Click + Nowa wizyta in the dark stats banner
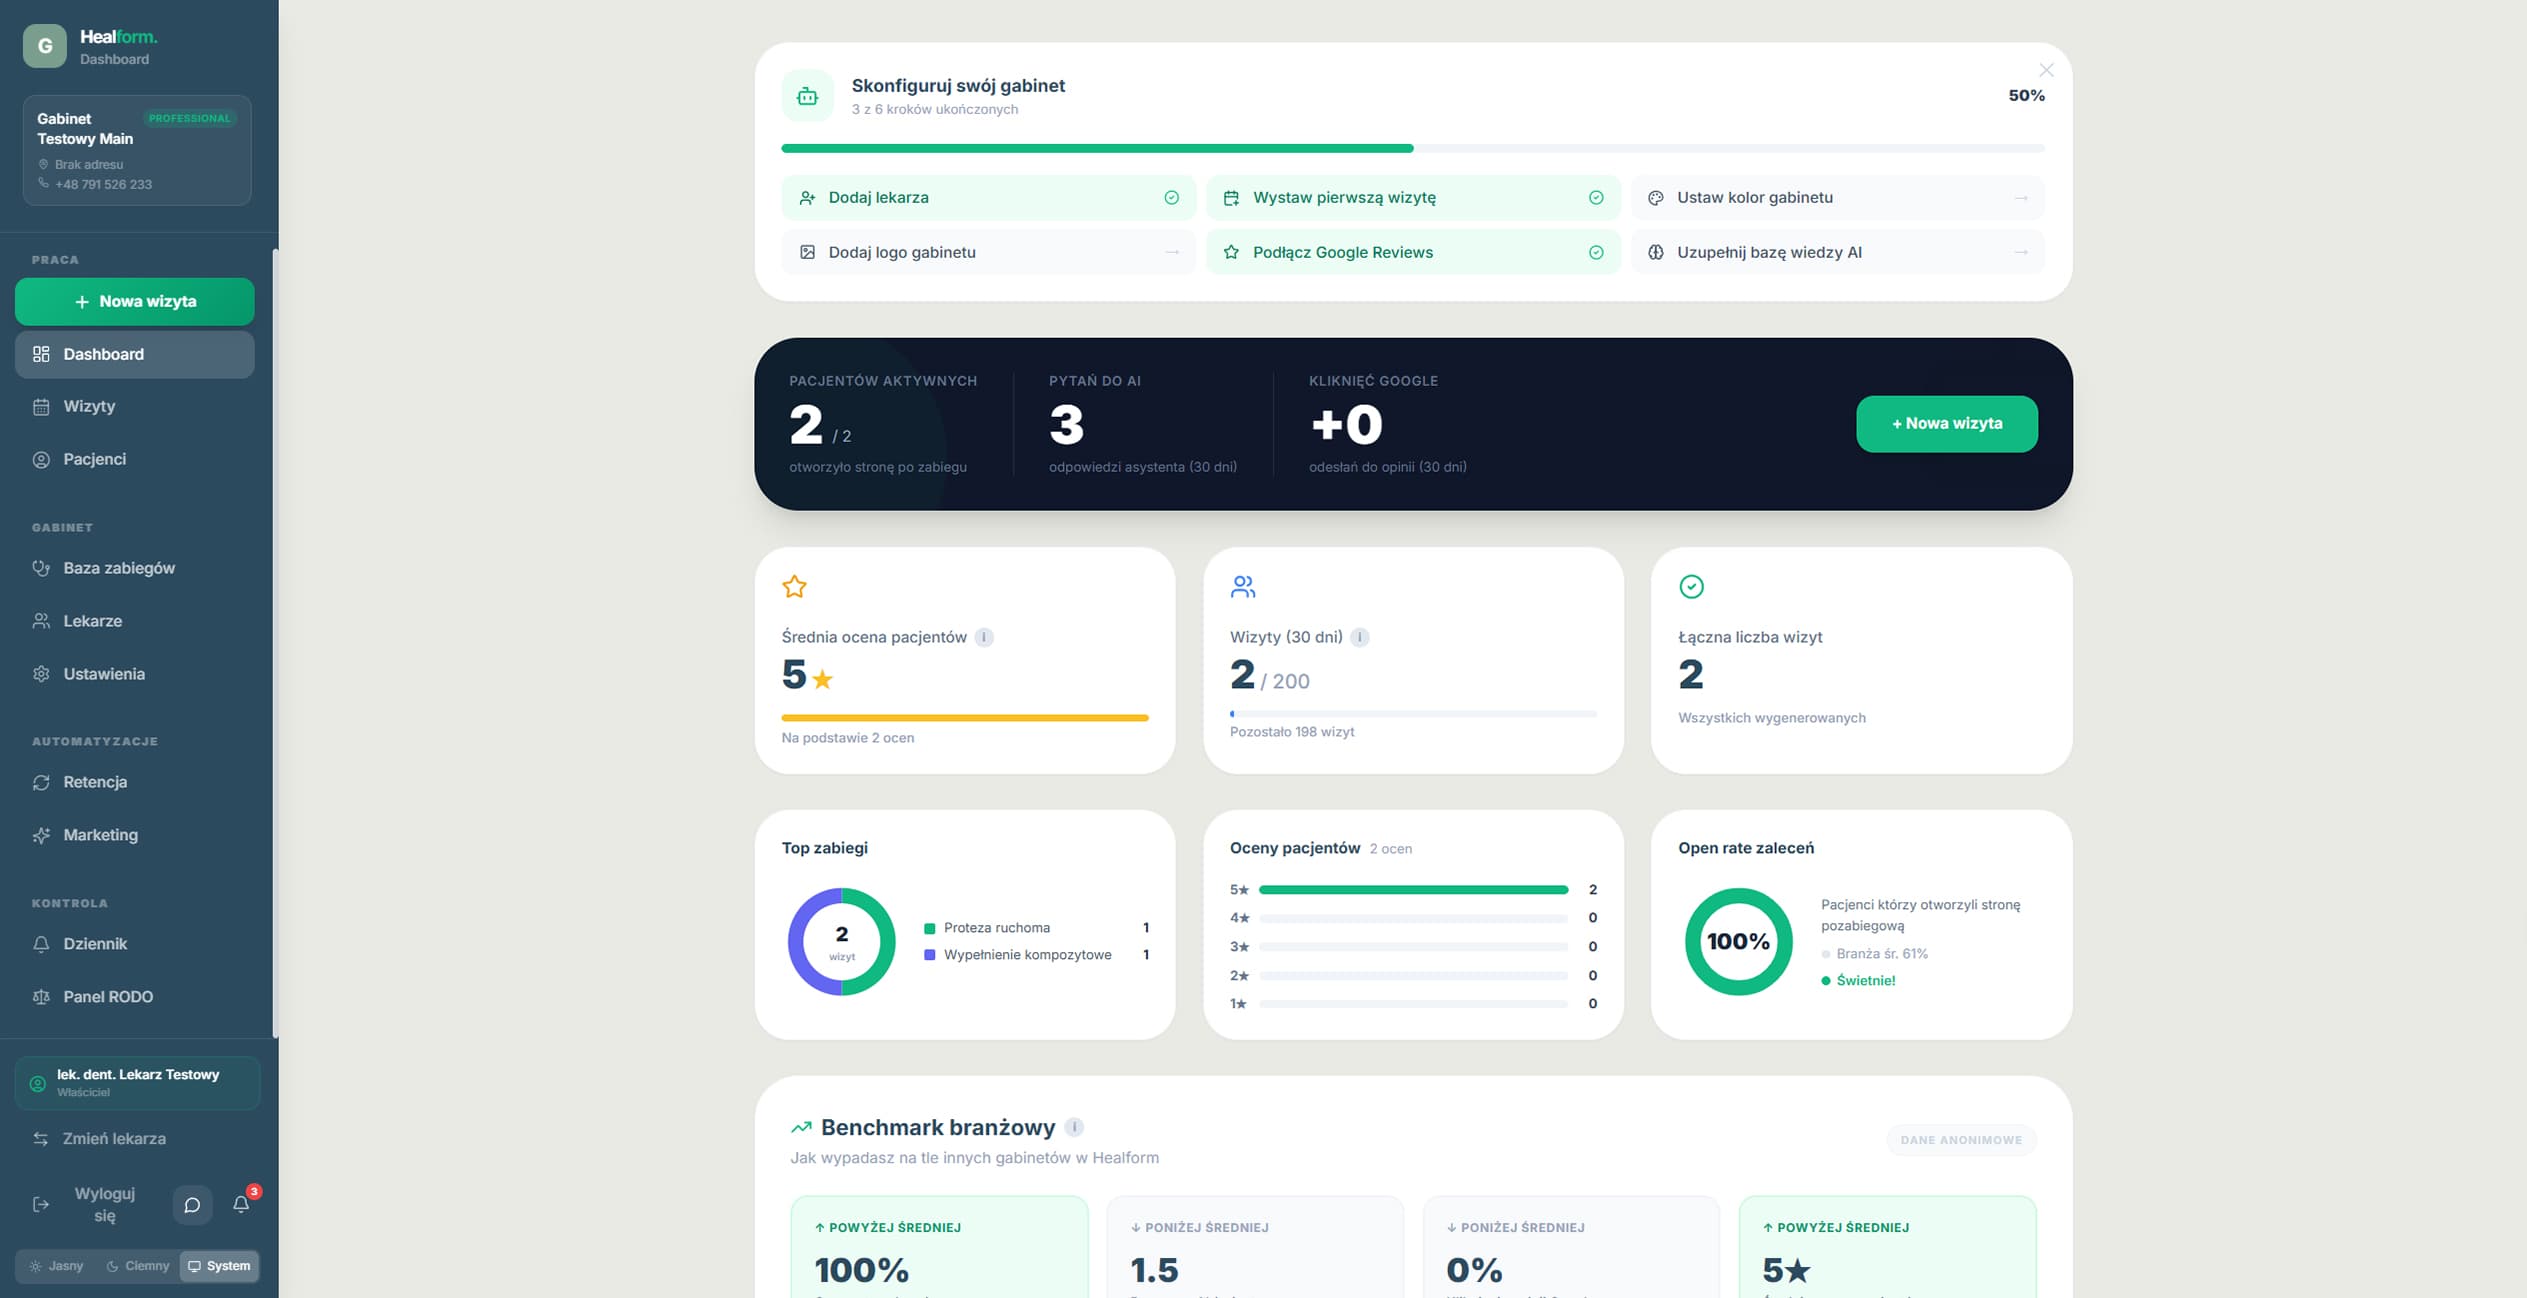The height and width of the screenshot is (1298, 2527). click(x=1946, y=424)
